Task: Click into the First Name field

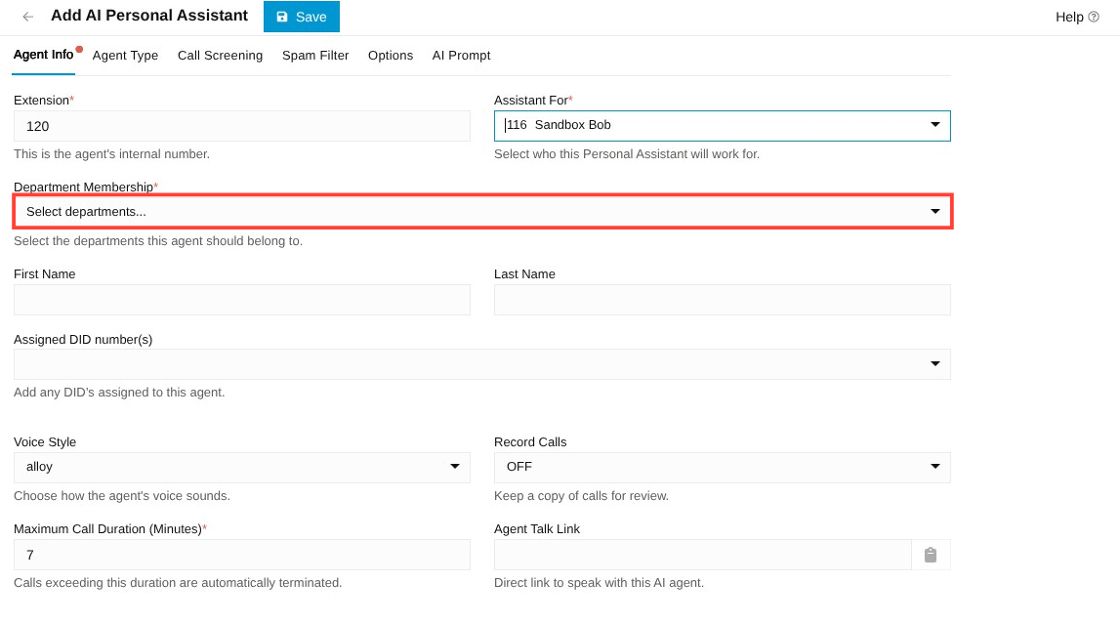Action: pyautogui.click(x=241, y=300)
